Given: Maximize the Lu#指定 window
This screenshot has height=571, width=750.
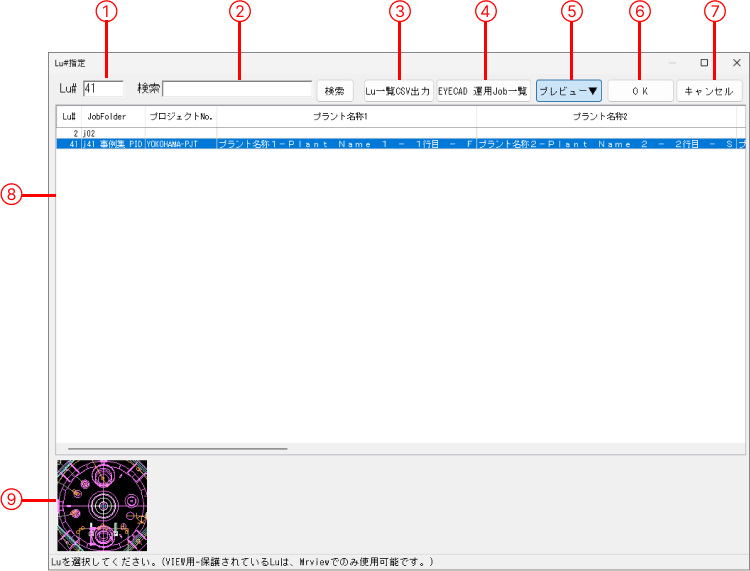Looking at the screenshot, I should click(x=704, y=63).
